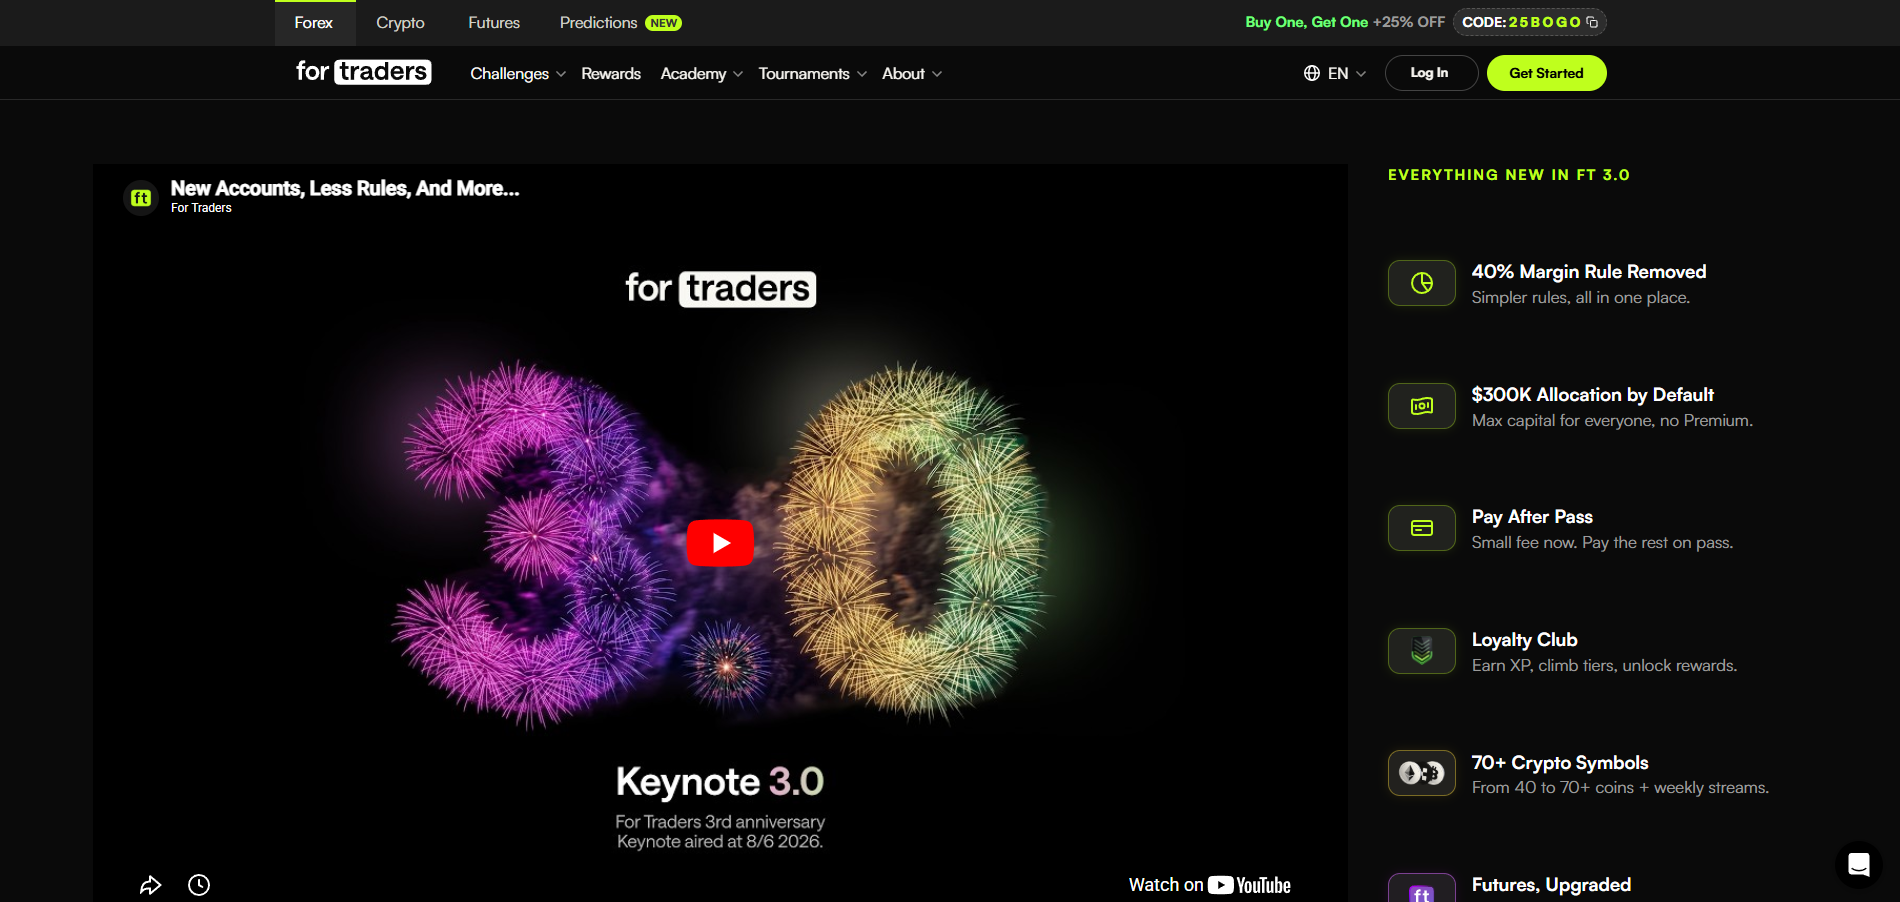Click the $300K Allocation money icon
Screen dimensions: 1900x902
click(1422, 406)
